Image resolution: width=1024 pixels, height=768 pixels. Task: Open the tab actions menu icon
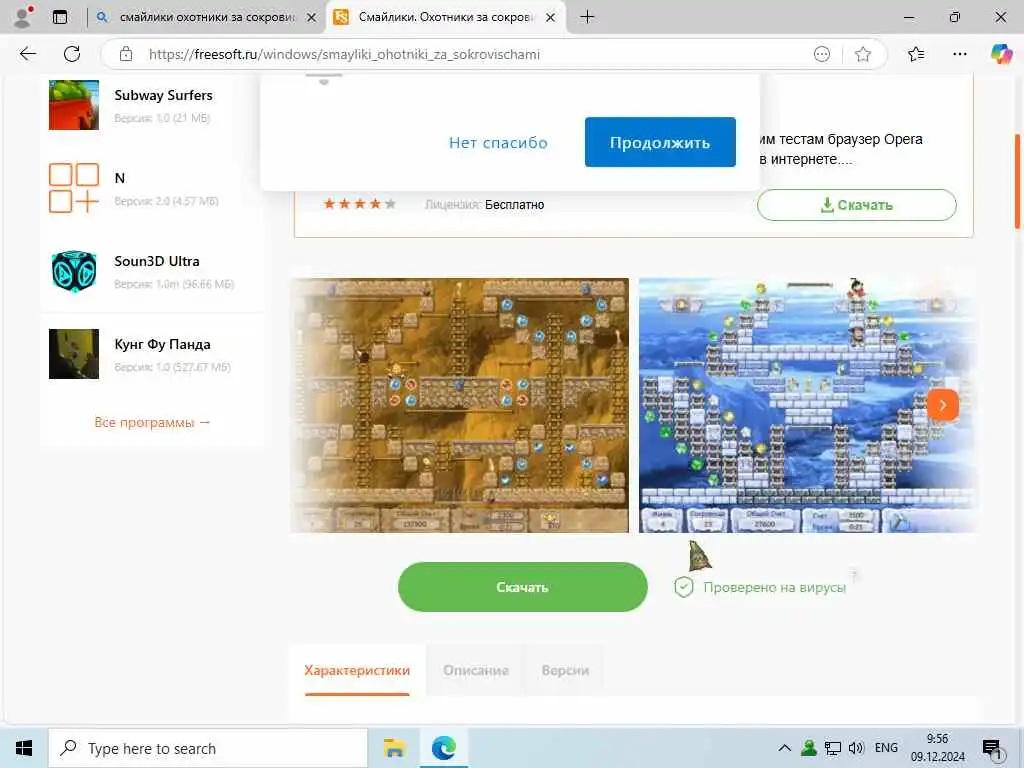60,17
